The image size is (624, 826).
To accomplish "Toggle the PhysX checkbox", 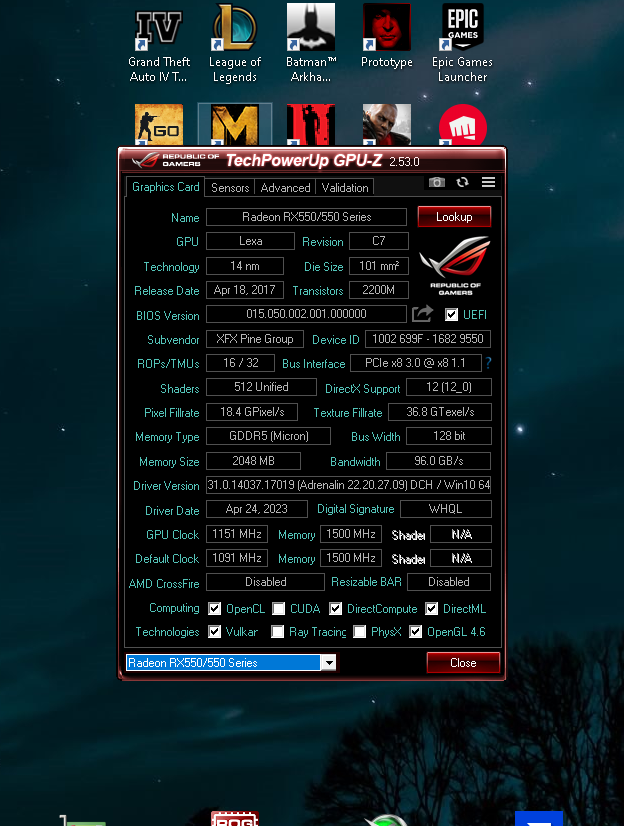I will [x=360, y=632].
